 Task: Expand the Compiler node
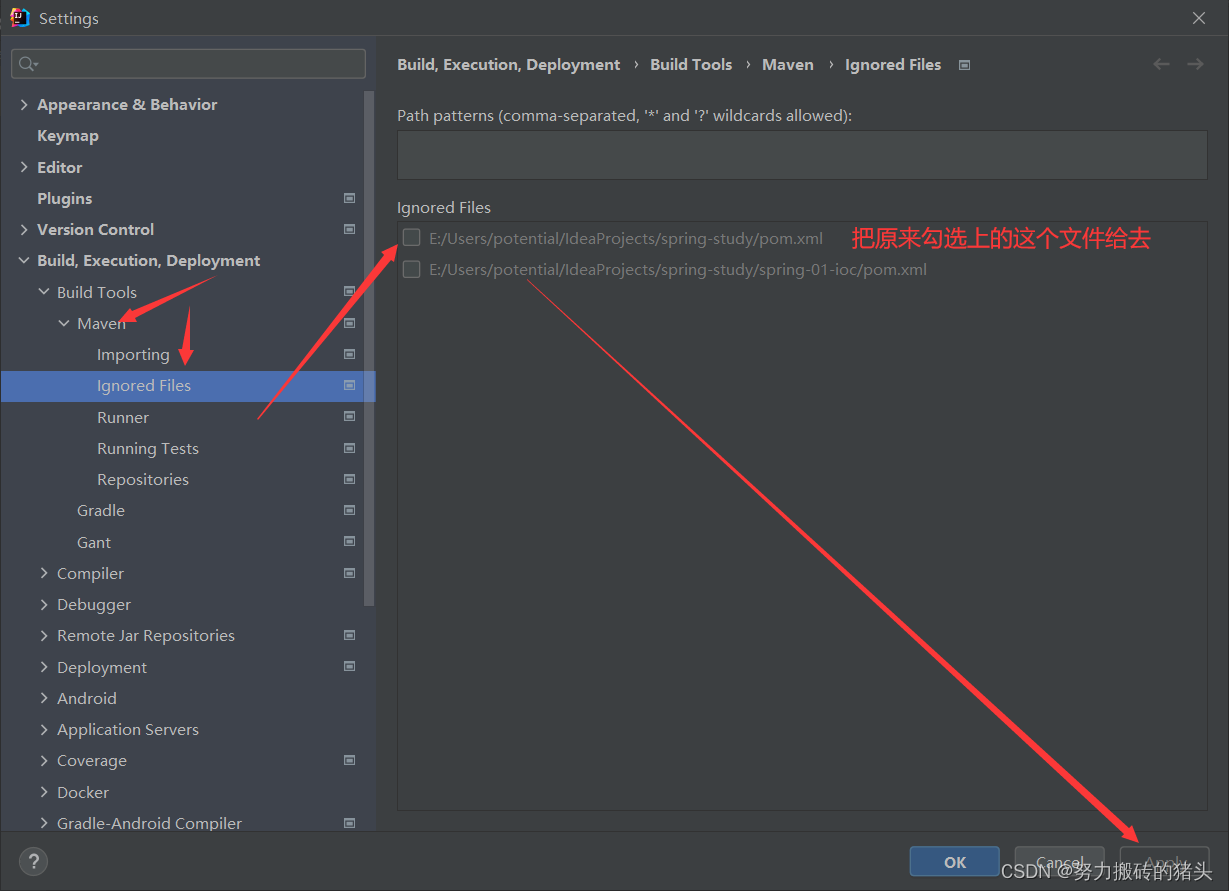click(44, 573)
